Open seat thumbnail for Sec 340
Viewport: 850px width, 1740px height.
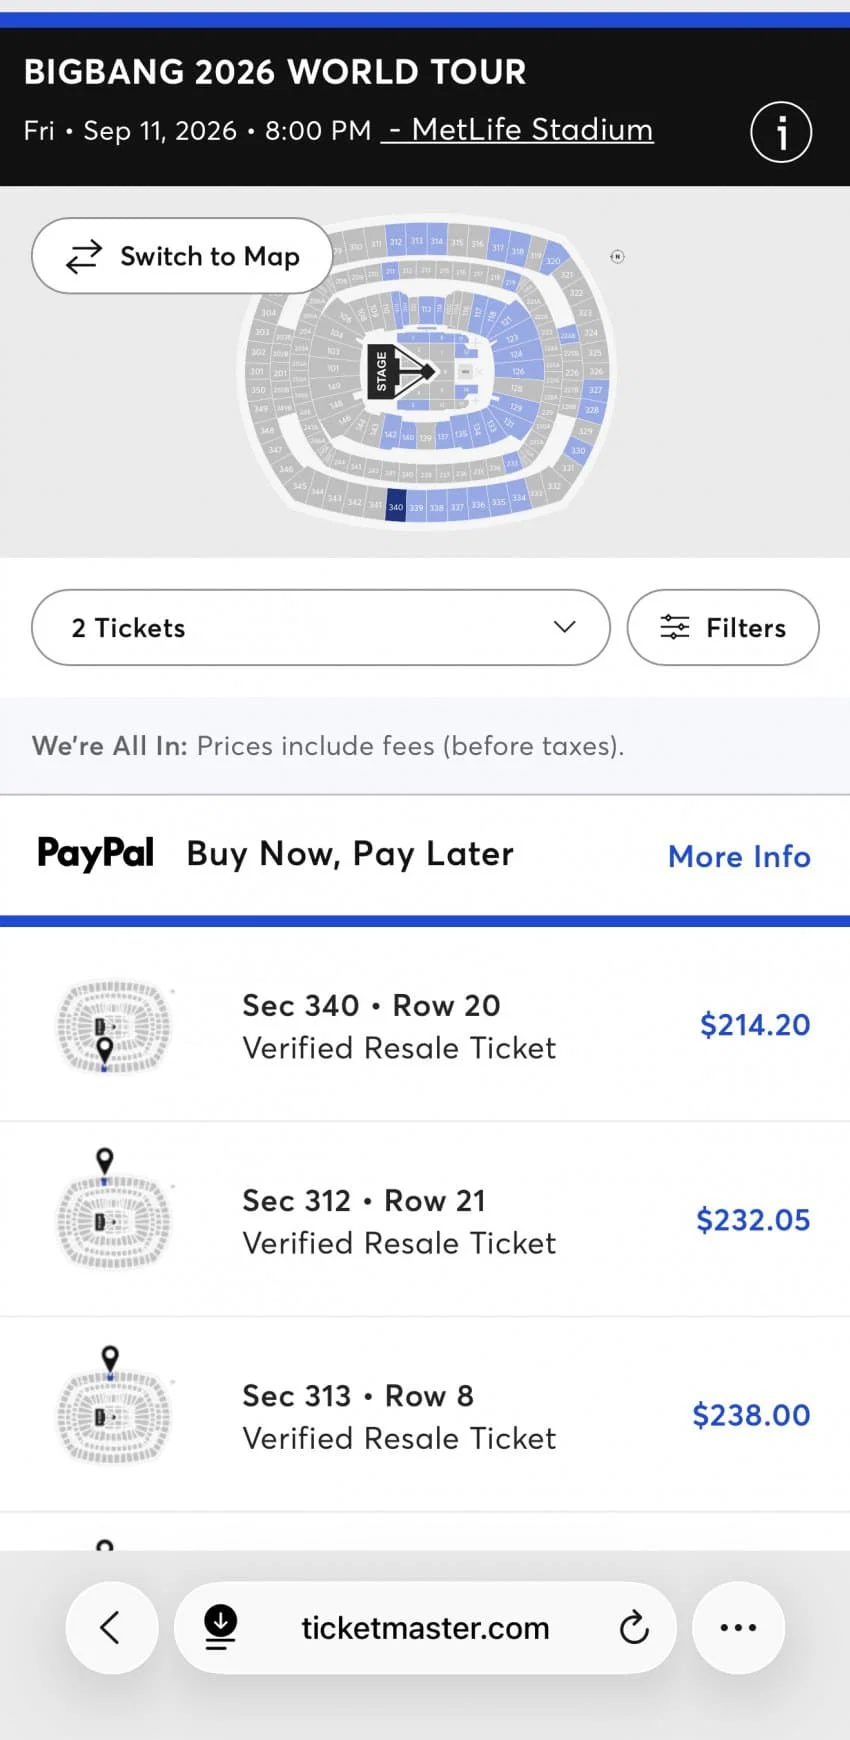tap(113, 1026)
